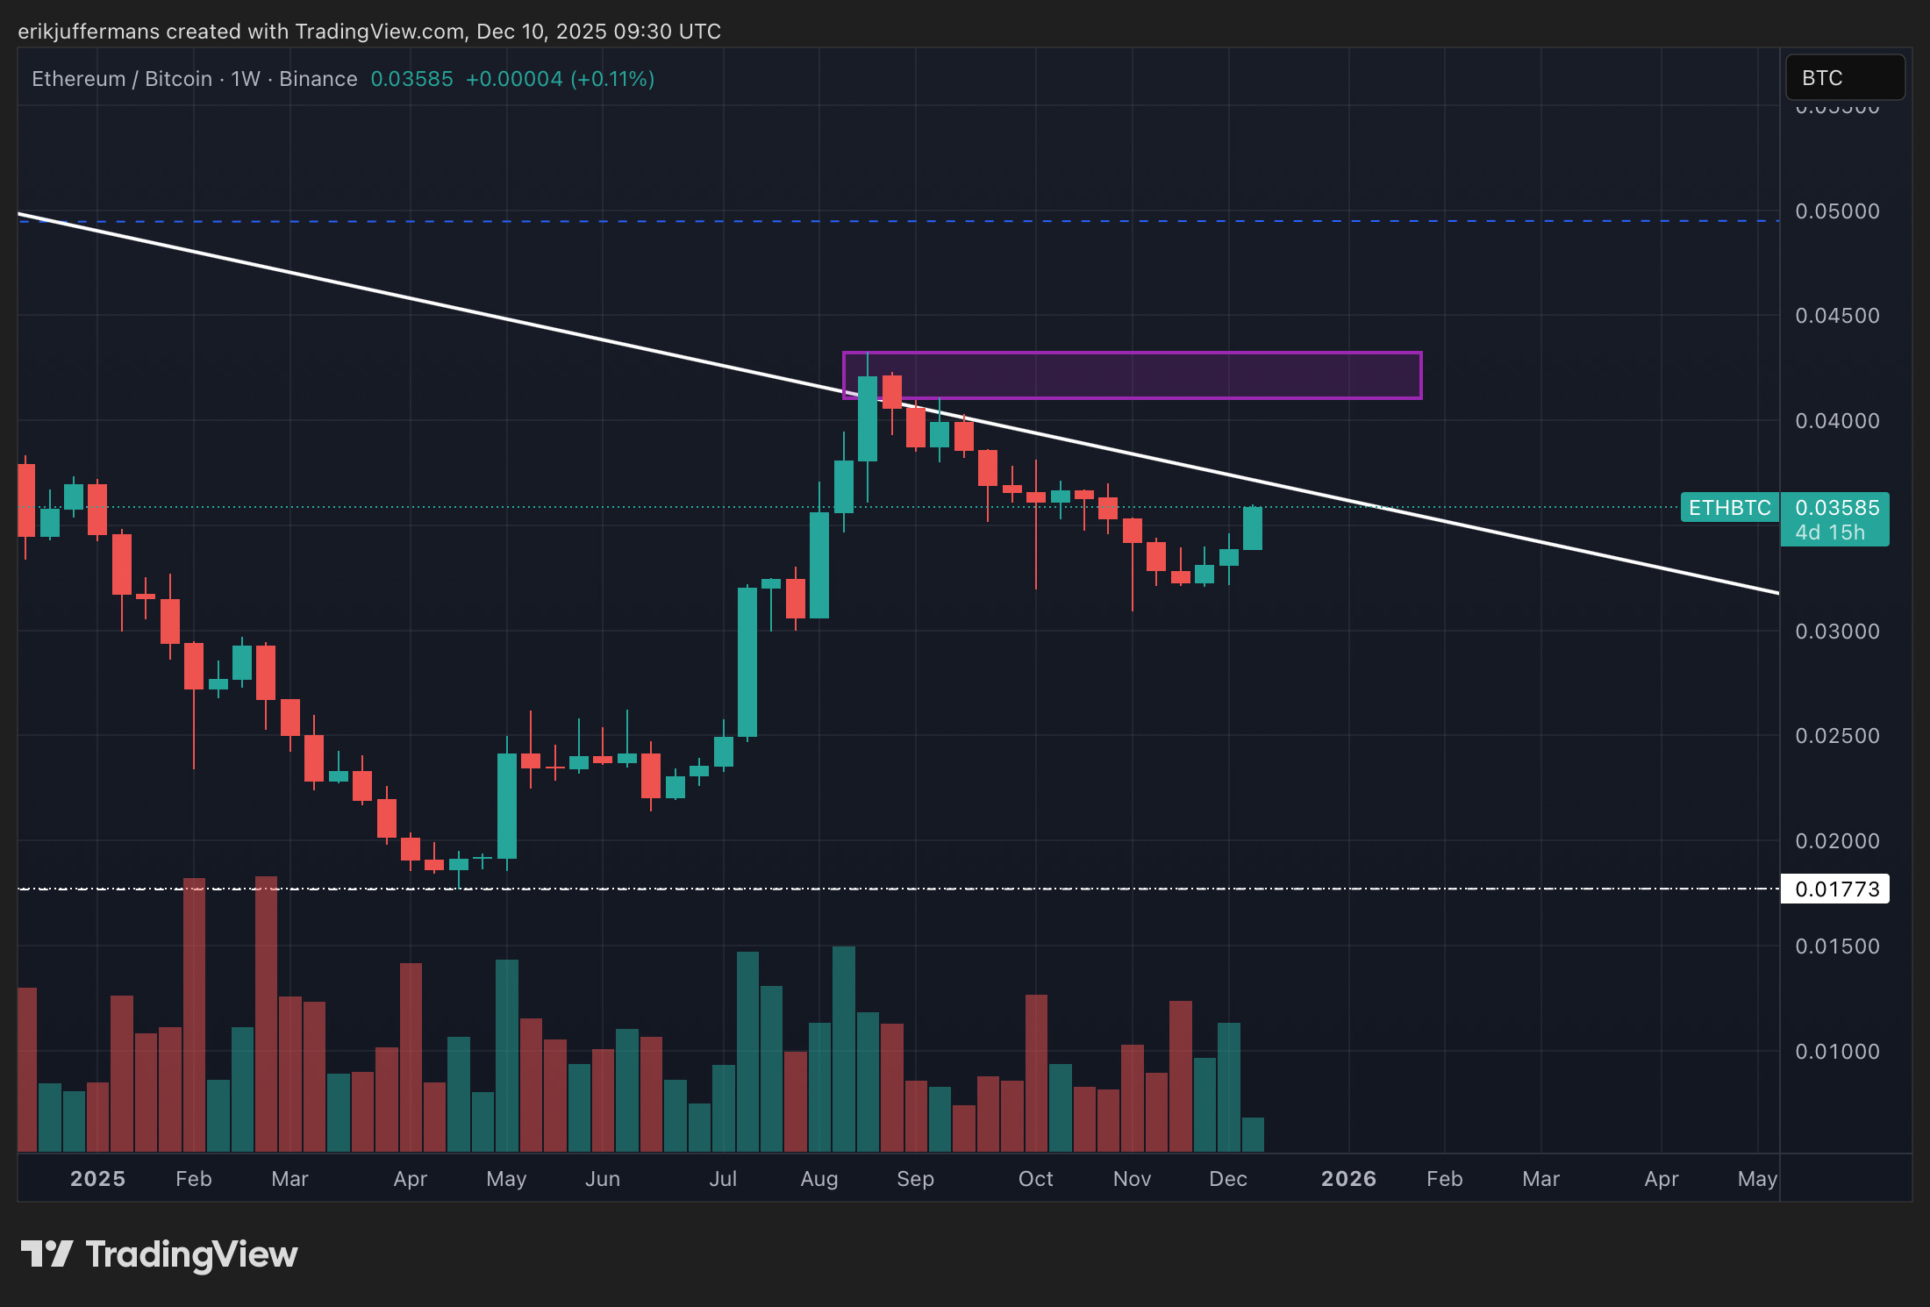The image size is (1930, 1307).
Task: Click the Dec label on time axis
Action: pos(1227,1179)
